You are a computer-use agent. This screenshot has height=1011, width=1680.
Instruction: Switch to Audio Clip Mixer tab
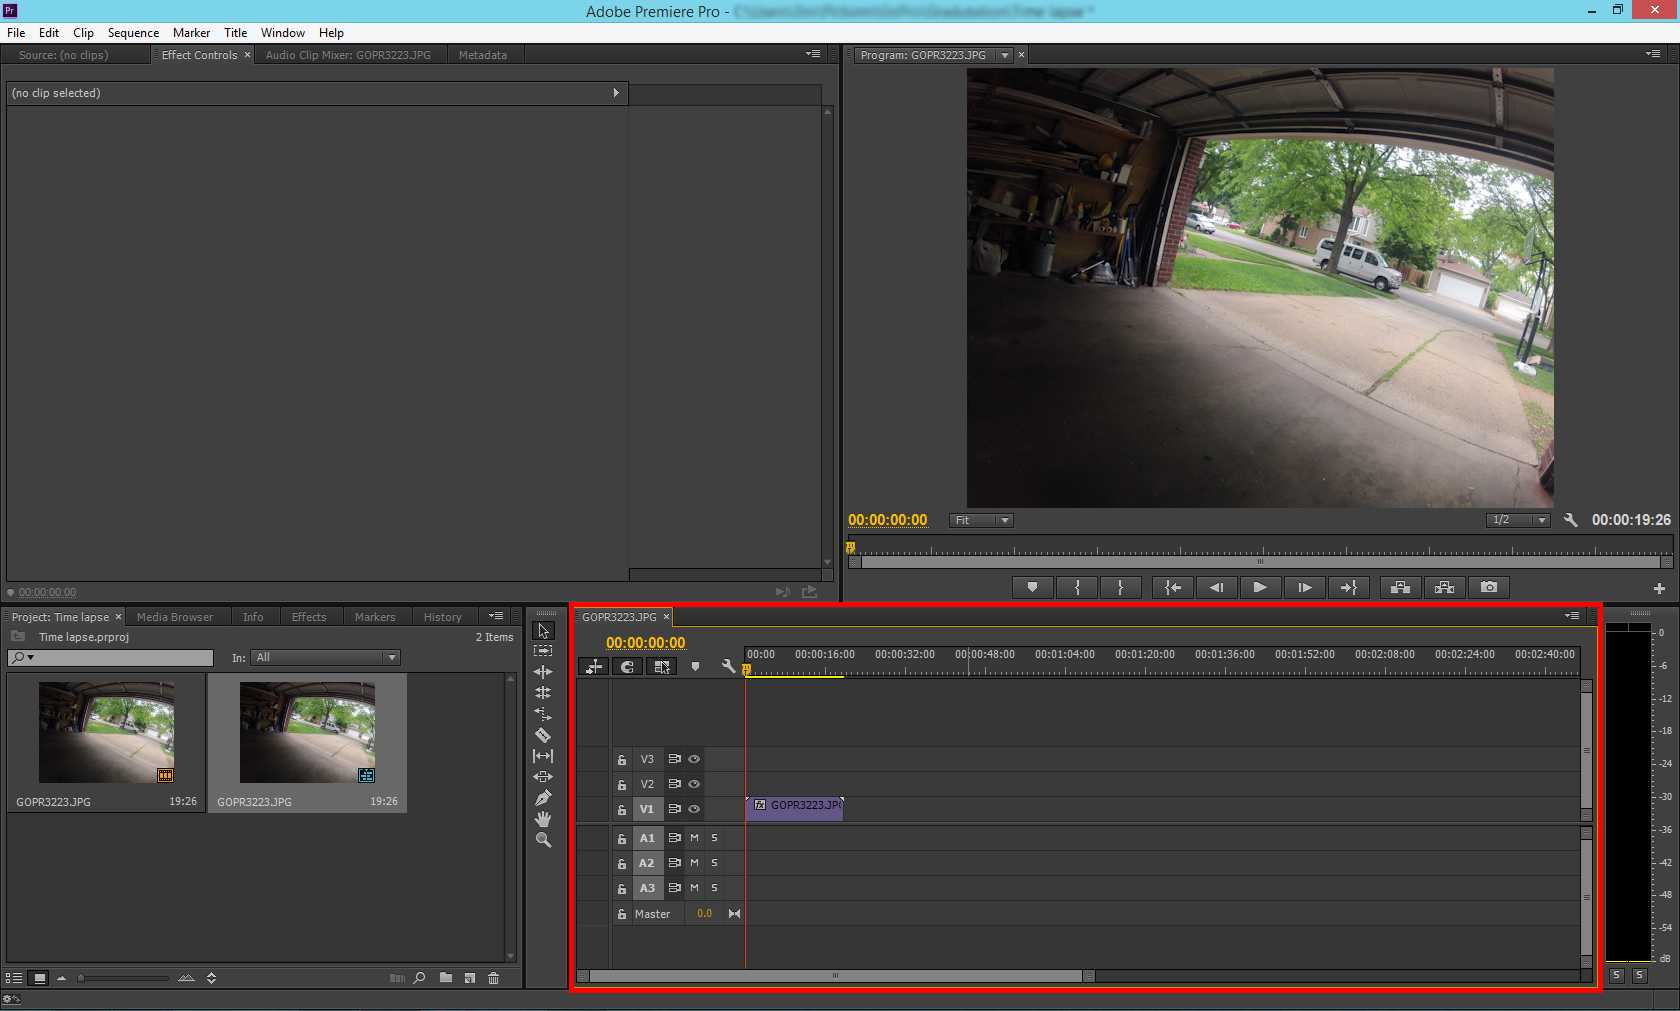pyautogui.click(x=348, y=55)
